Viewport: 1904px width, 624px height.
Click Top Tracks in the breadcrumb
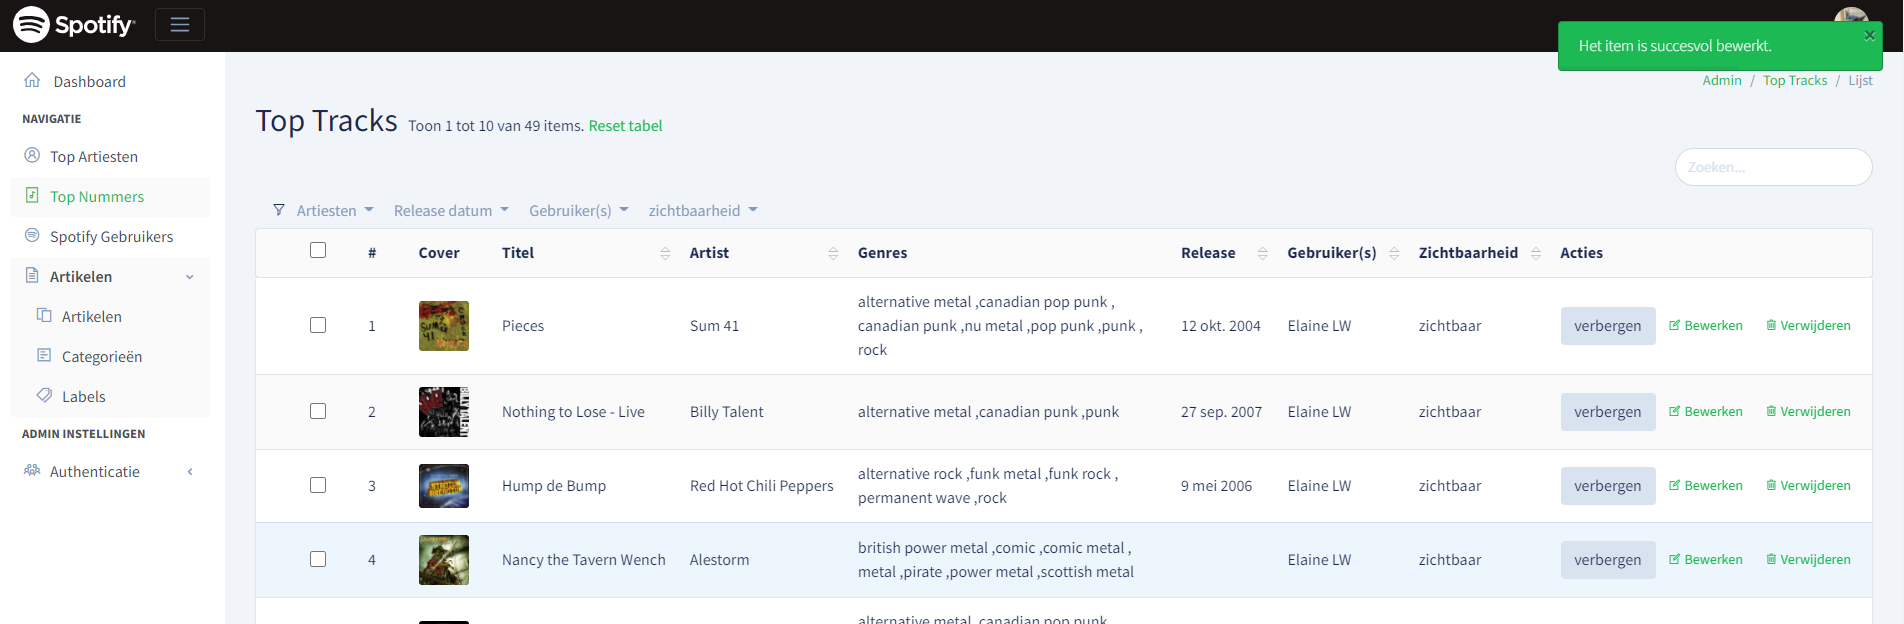[1795, 80]
